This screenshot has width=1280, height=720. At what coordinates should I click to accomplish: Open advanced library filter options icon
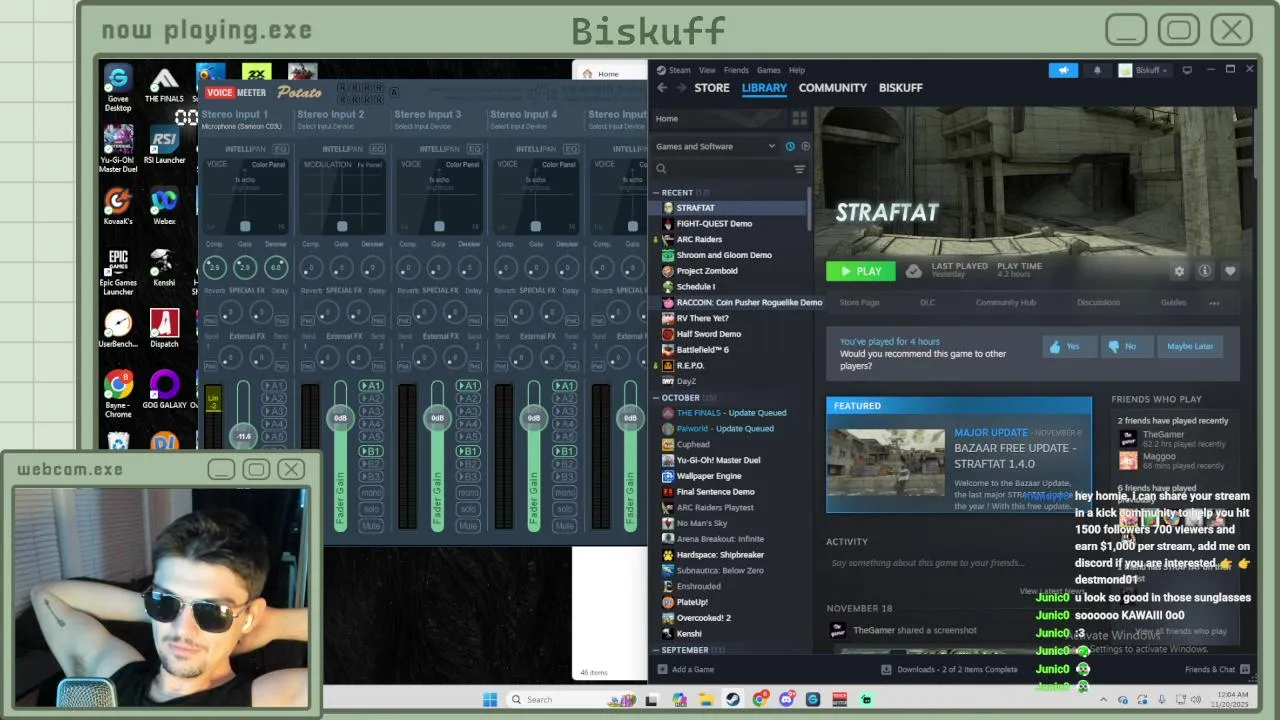(799, 169)
